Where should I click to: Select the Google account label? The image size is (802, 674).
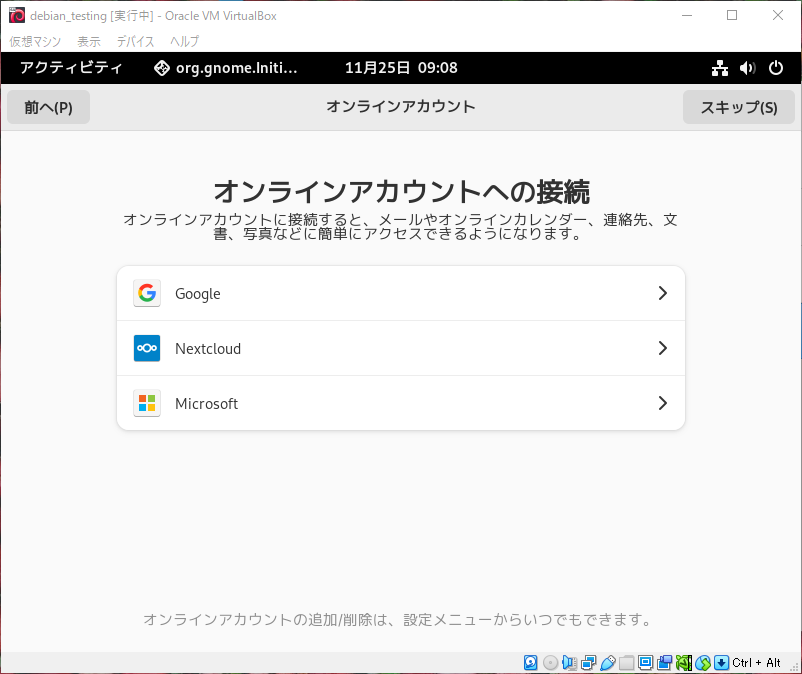coord(198,294)
